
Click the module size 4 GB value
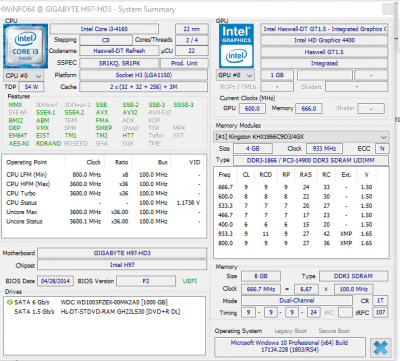(253, 149)
